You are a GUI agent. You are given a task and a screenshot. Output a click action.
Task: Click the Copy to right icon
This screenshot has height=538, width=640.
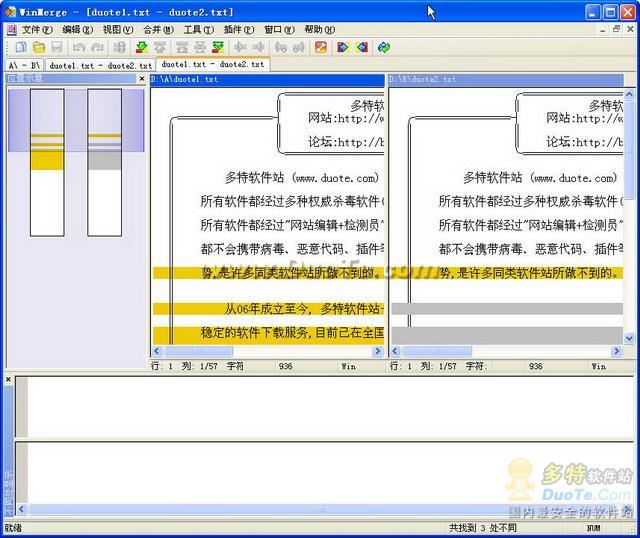[x=240, y=47]
